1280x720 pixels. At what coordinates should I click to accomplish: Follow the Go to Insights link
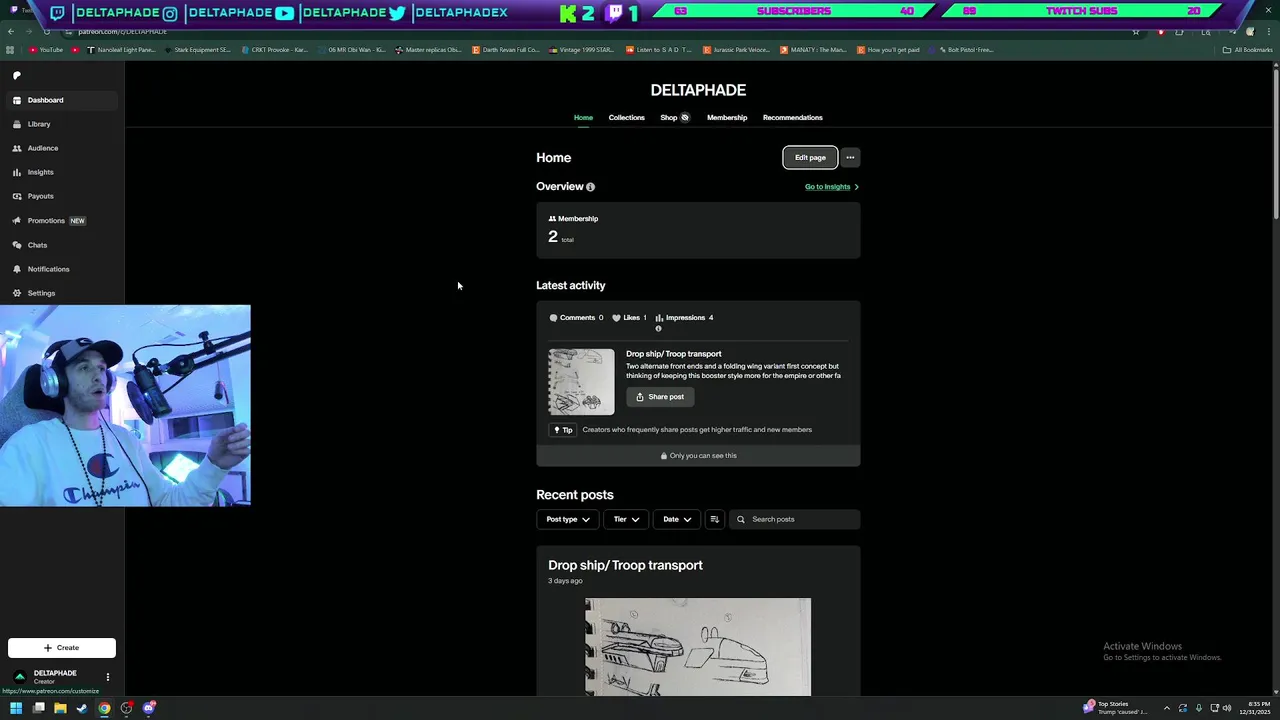click(832, 187)
